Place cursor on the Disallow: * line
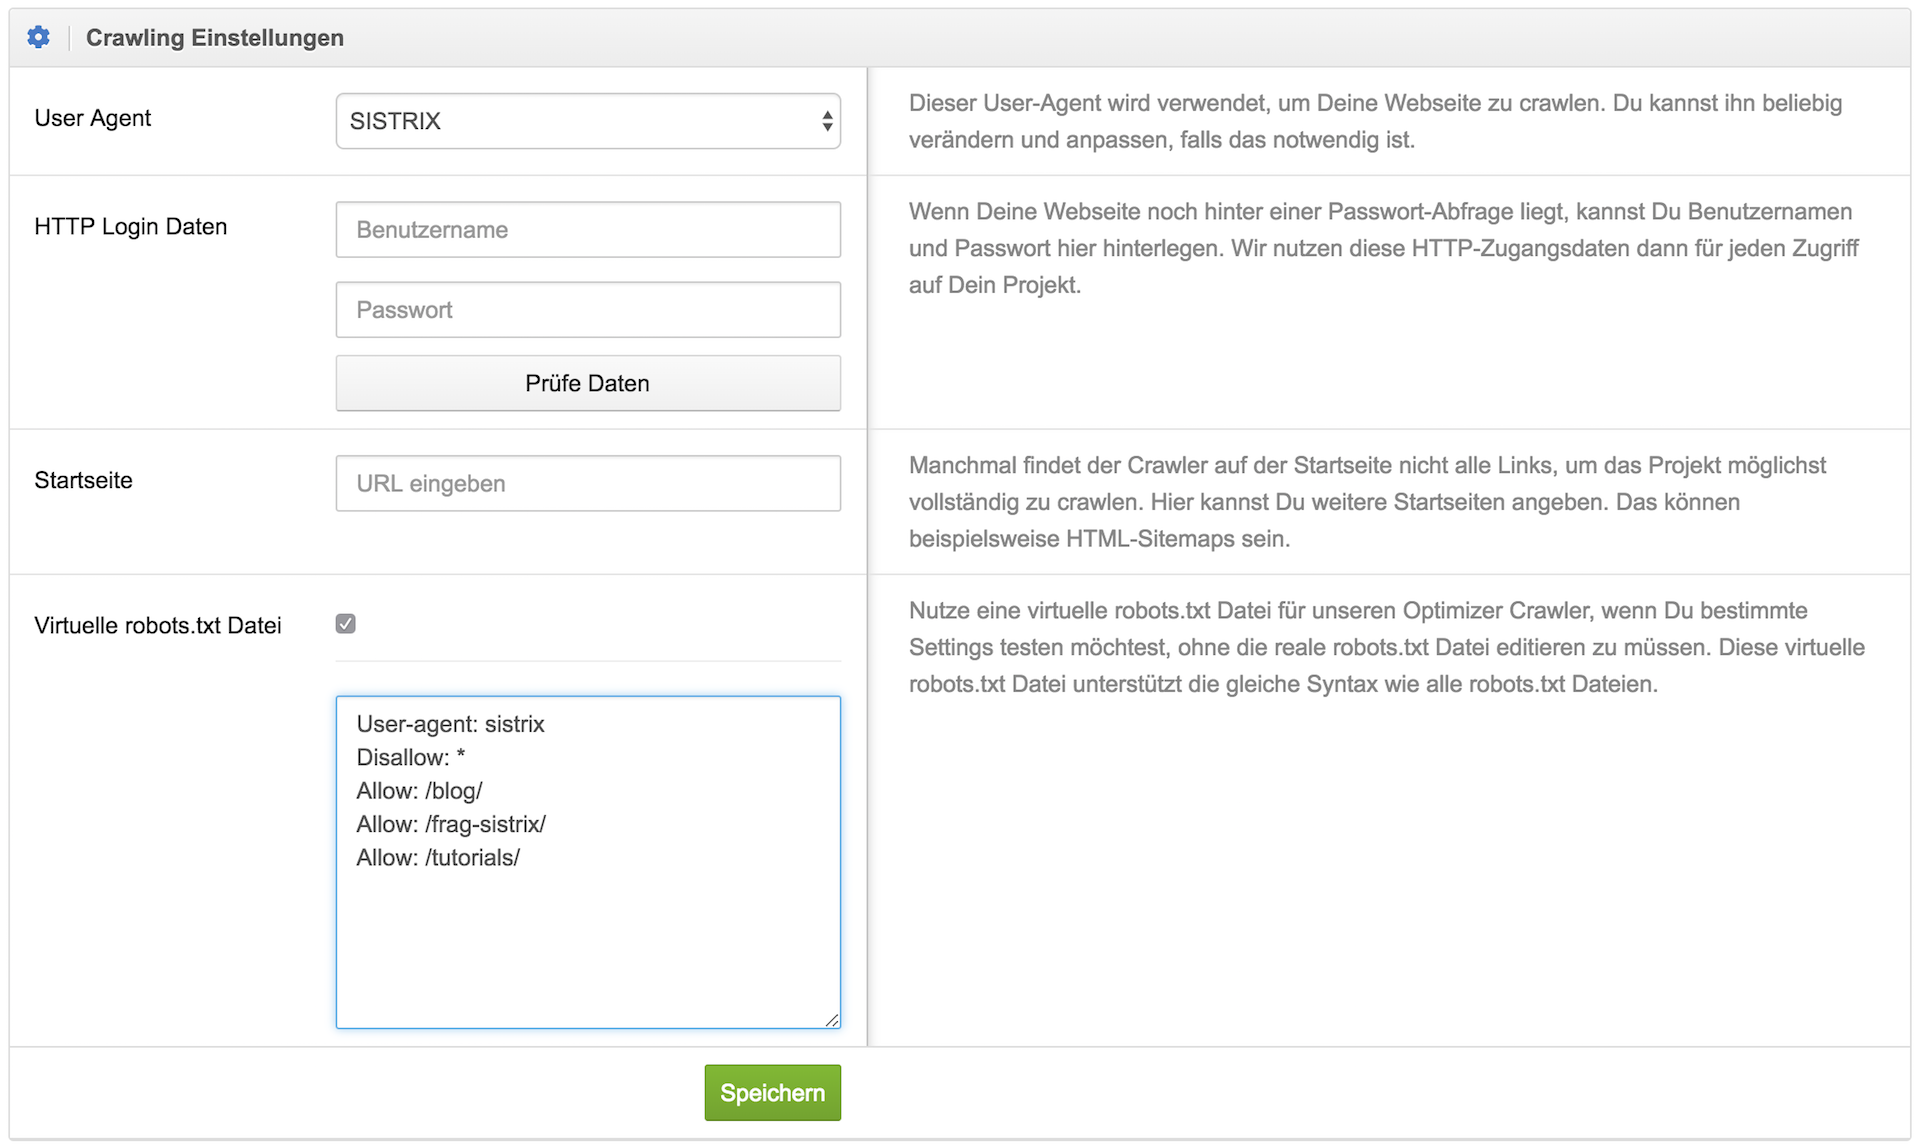 (411, 758)
